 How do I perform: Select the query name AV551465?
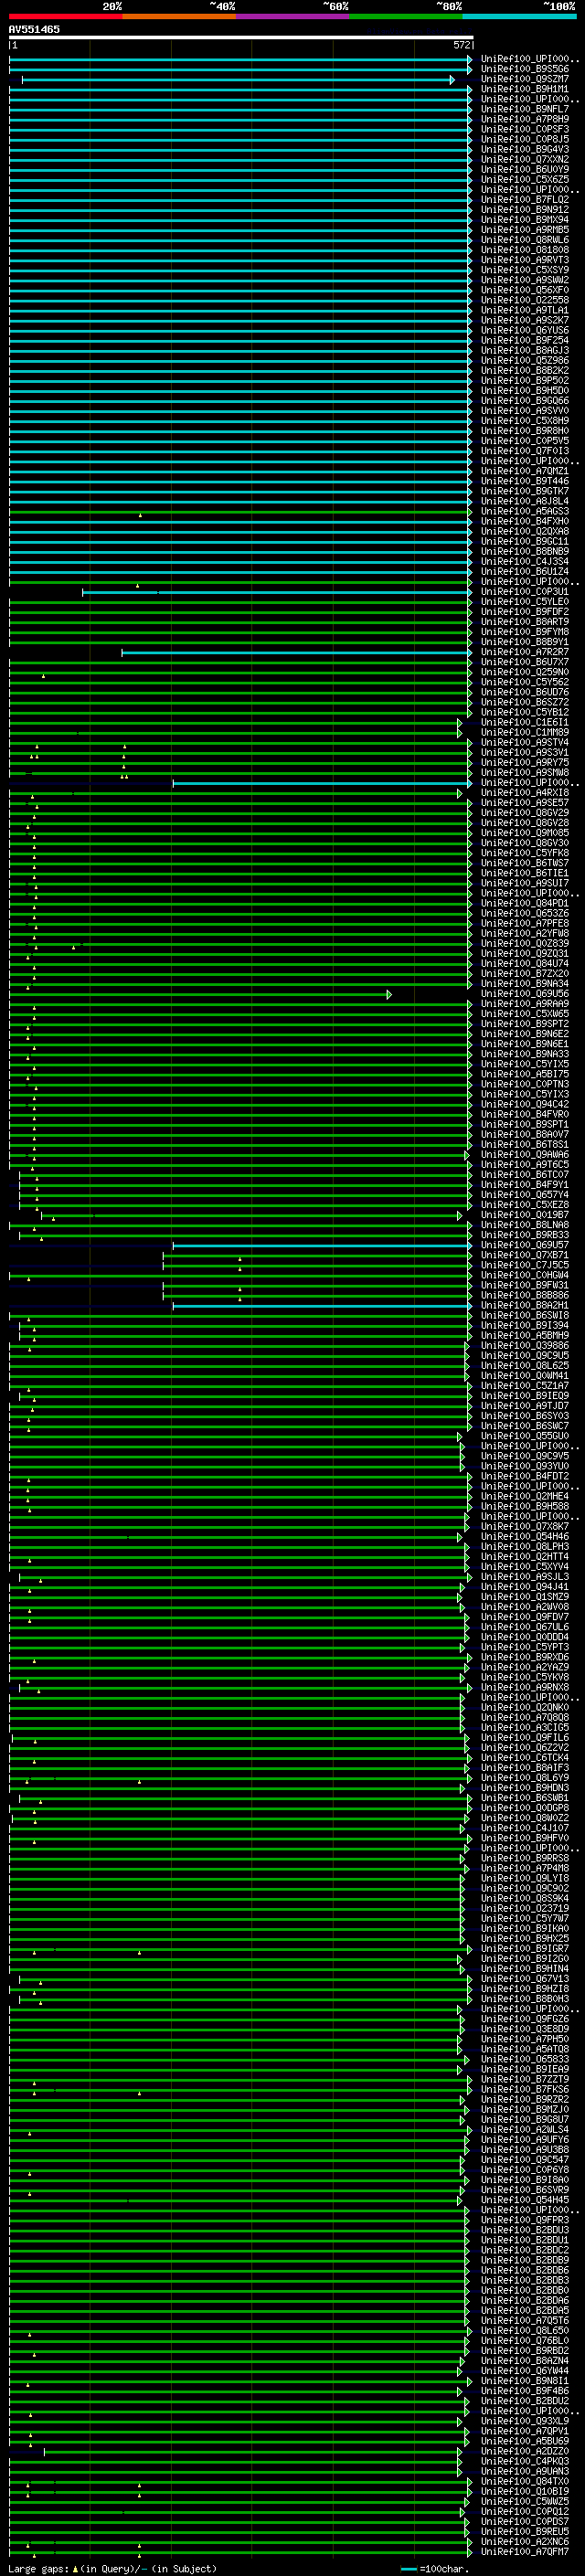[34, 29]
